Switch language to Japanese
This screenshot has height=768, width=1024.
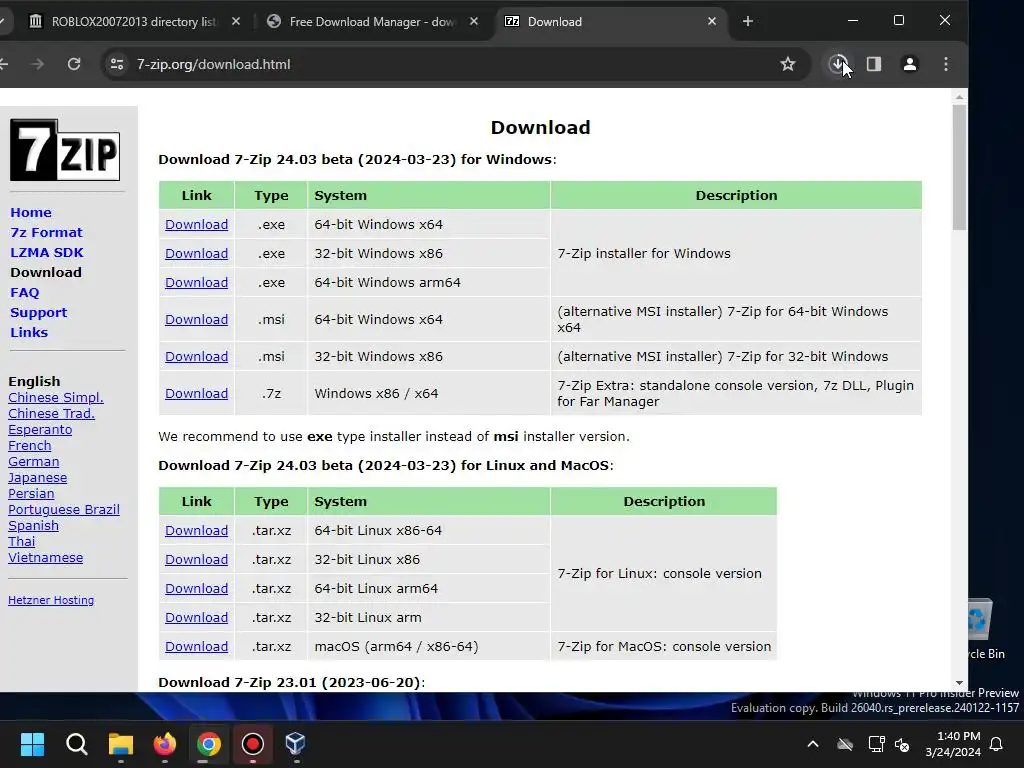37,477
